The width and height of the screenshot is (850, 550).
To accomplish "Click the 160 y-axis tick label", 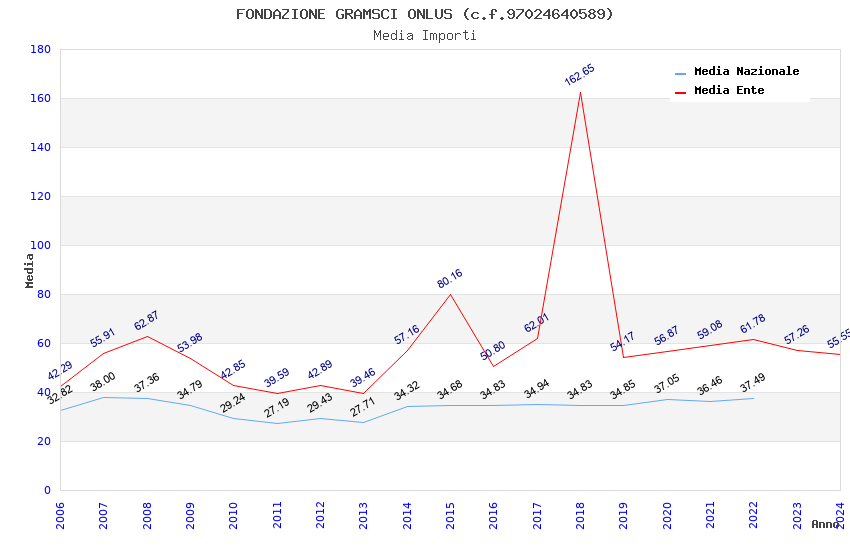I will coord(41,98).
